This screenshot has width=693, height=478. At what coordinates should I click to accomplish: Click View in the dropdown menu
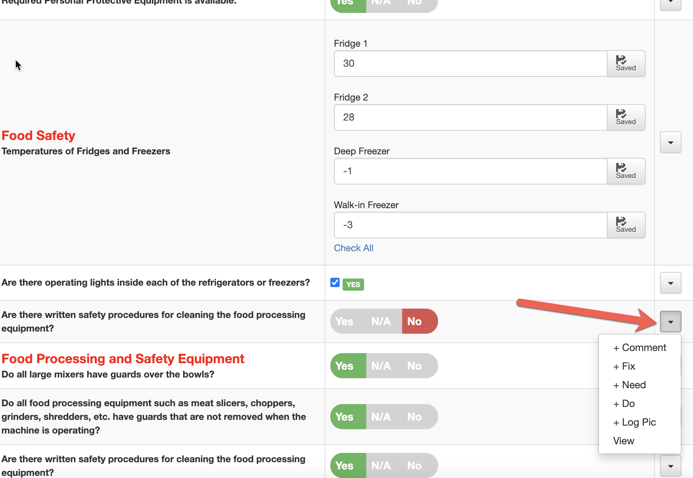click(x=623, y=441)
